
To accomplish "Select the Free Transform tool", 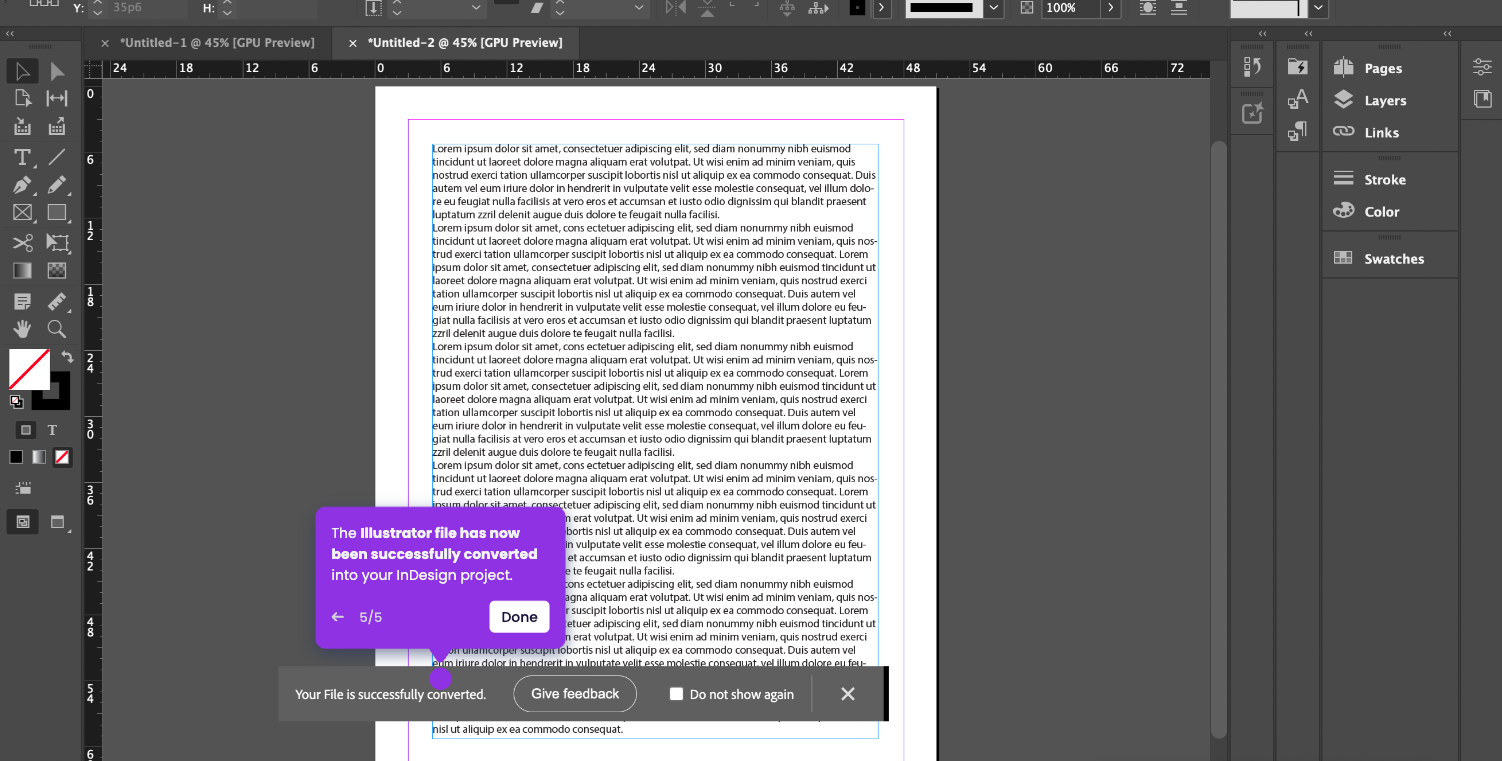I will (x=57, y=243).
